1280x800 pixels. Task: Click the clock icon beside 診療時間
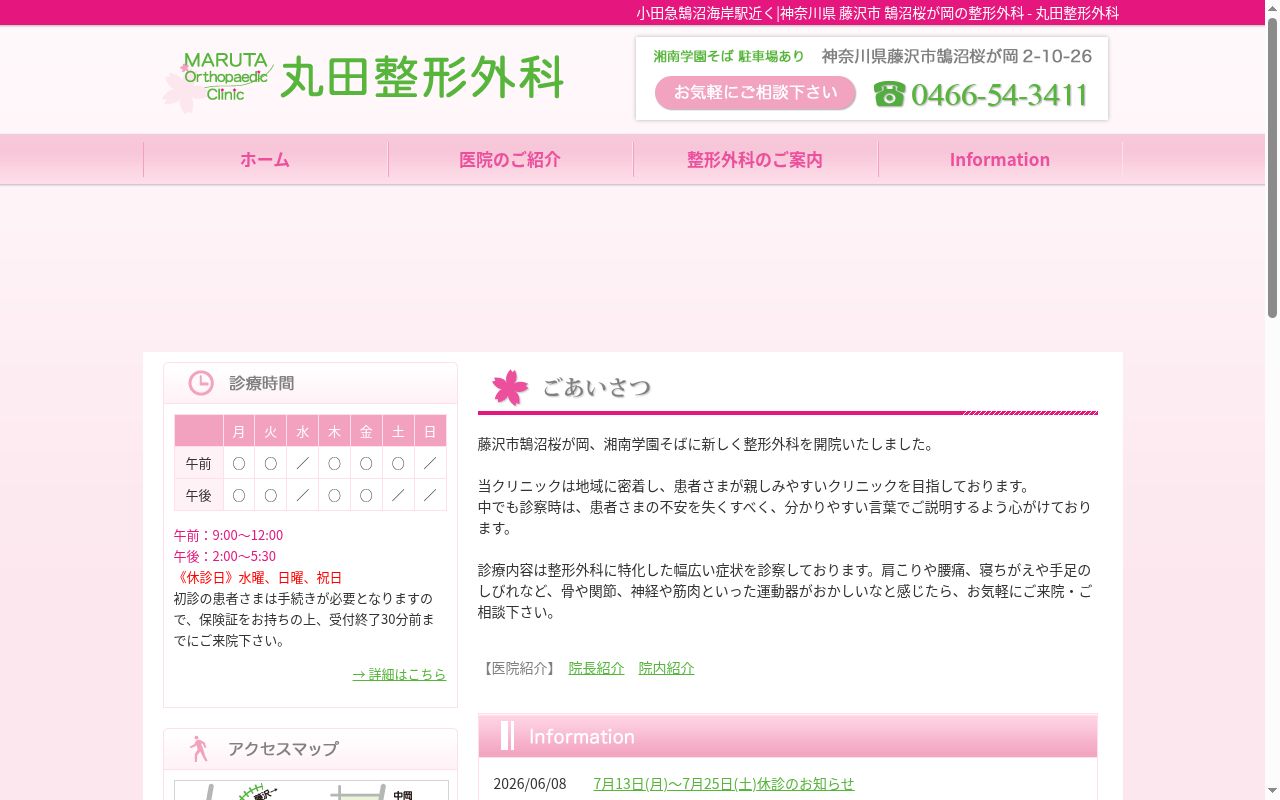coord(201,383)
